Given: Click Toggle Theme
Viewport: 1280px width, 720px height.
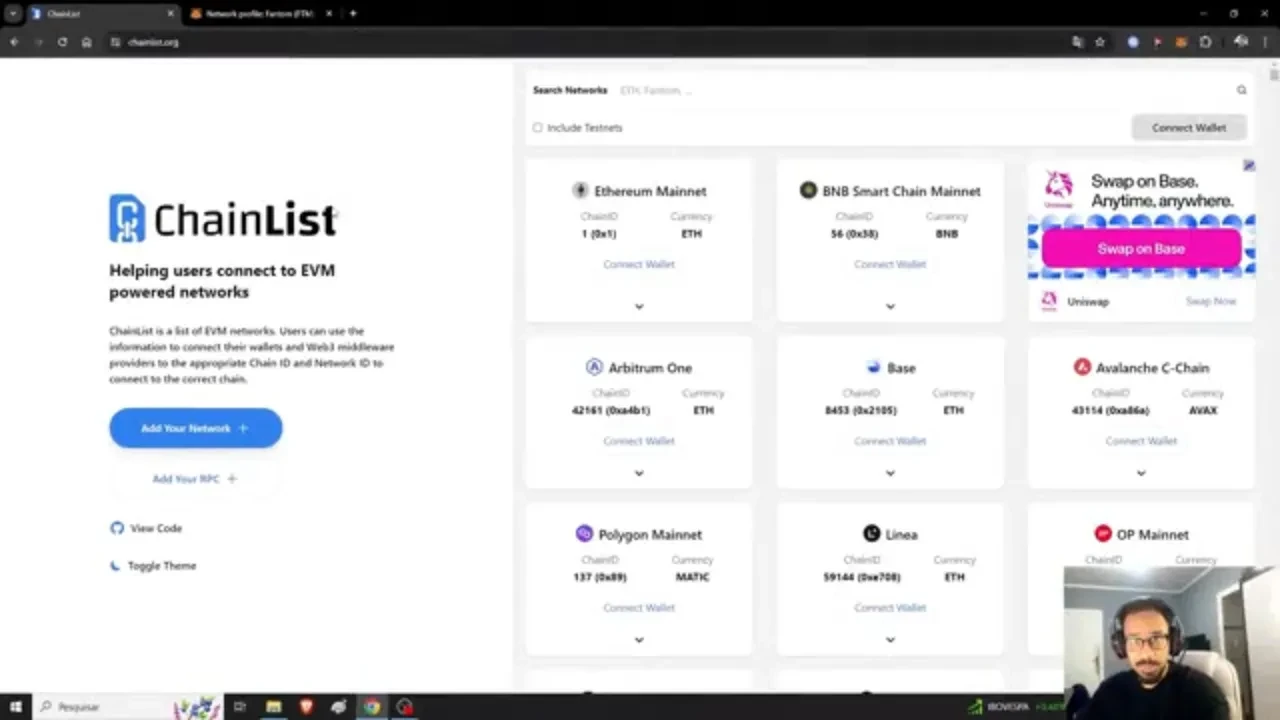Looking at the screenshot, I should point(153,566).
